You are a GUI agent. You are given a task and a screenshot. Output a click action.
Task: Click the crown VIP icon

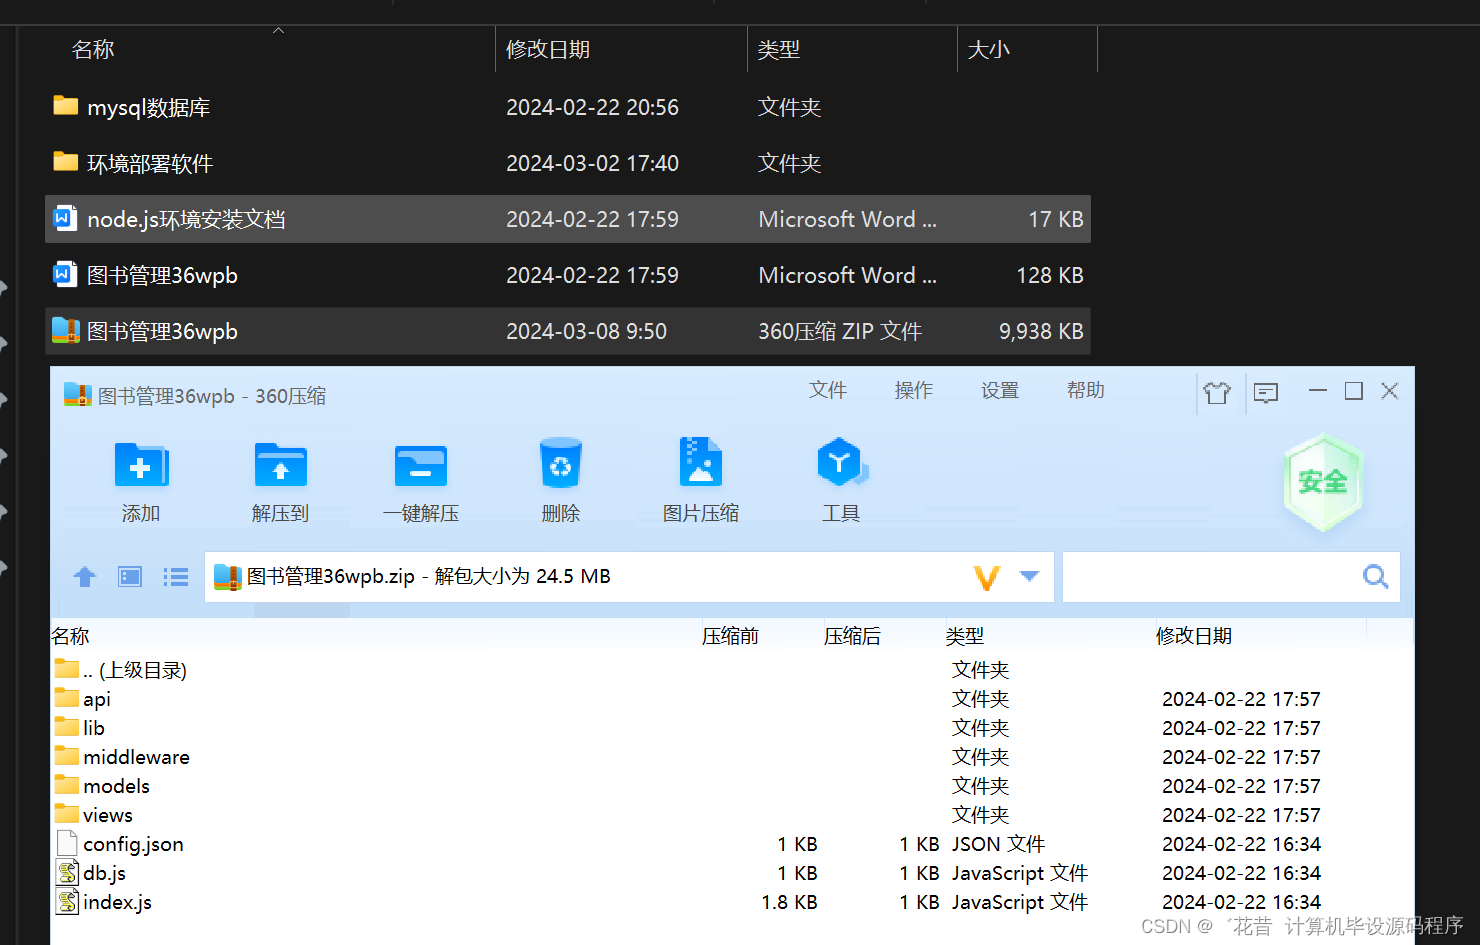1217,392
